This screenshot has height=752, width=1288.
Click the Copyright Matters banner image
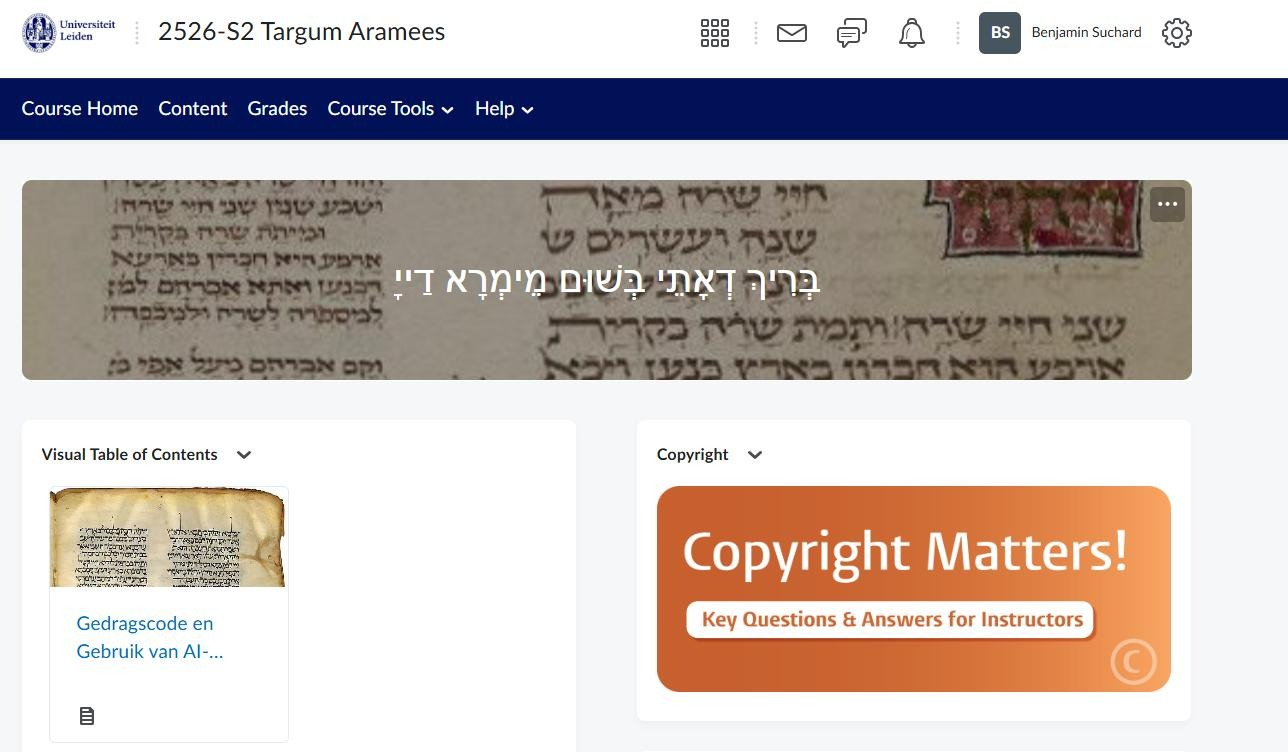(x=914, y=589)
